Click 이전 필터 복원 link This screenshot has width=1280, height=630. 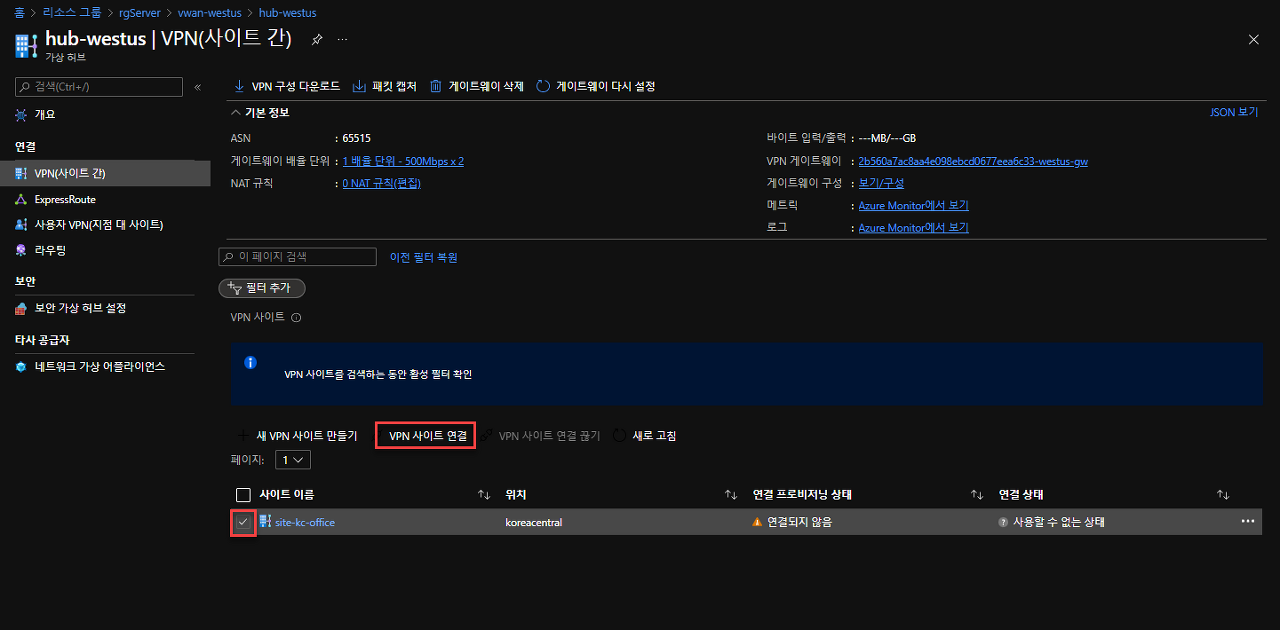[x=424, y=257]
